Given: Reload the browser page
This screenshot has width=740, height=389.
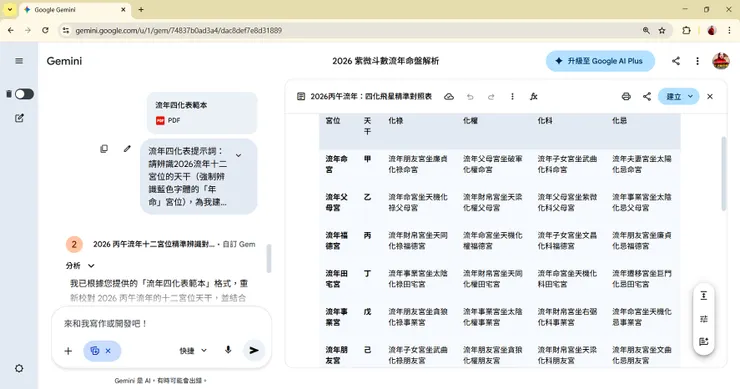Looking at the screenshot, I should pyautogui.click(x=45, y=30).
